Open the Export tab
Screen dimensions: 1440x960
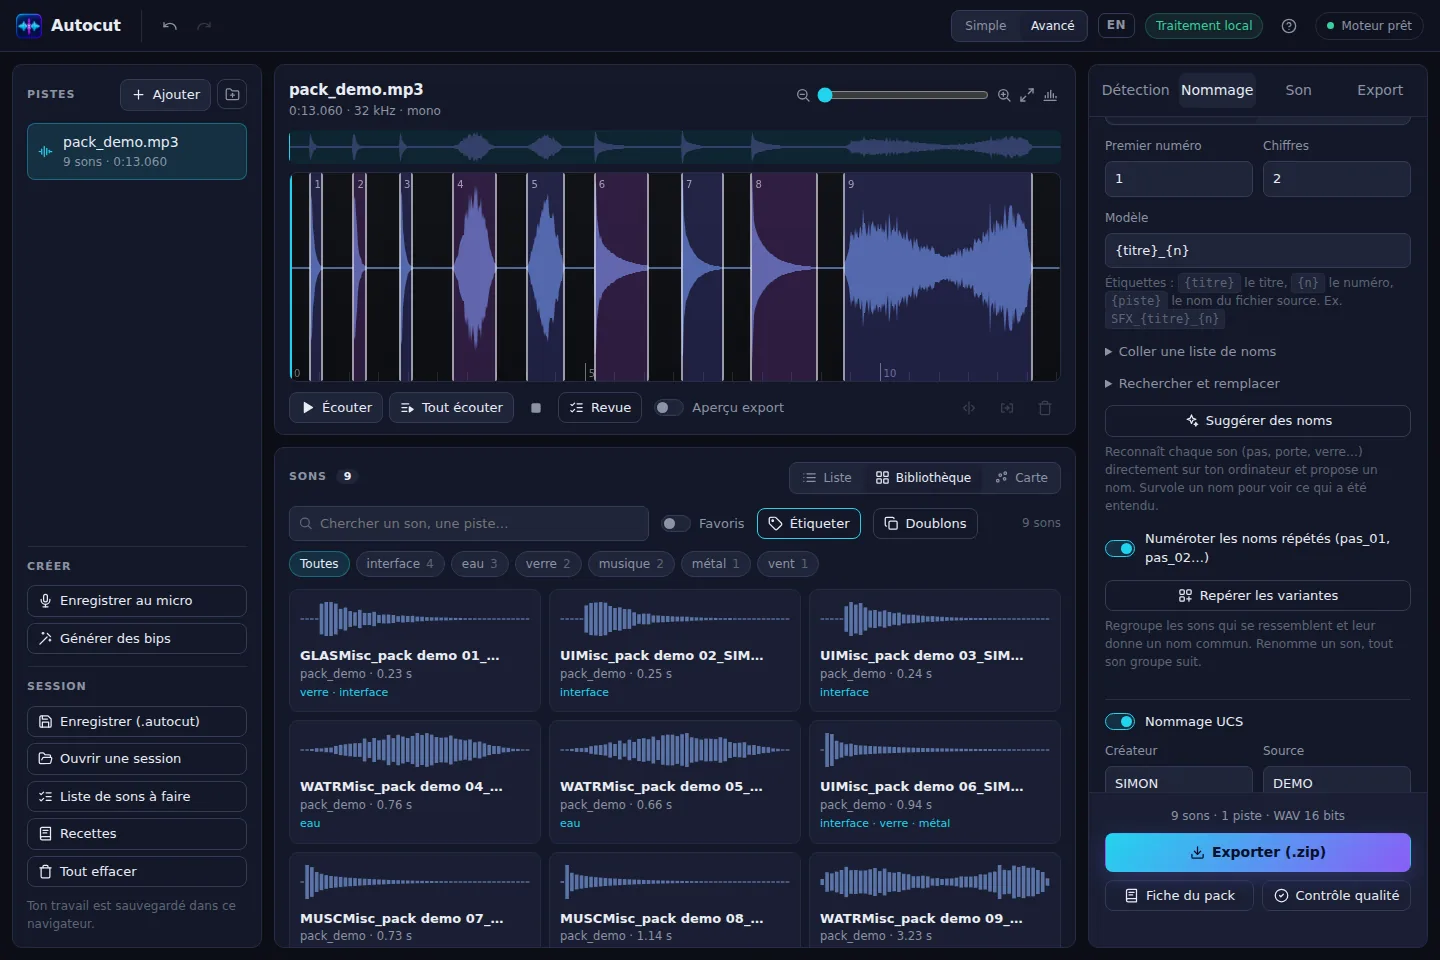[x=1380, y=90]
